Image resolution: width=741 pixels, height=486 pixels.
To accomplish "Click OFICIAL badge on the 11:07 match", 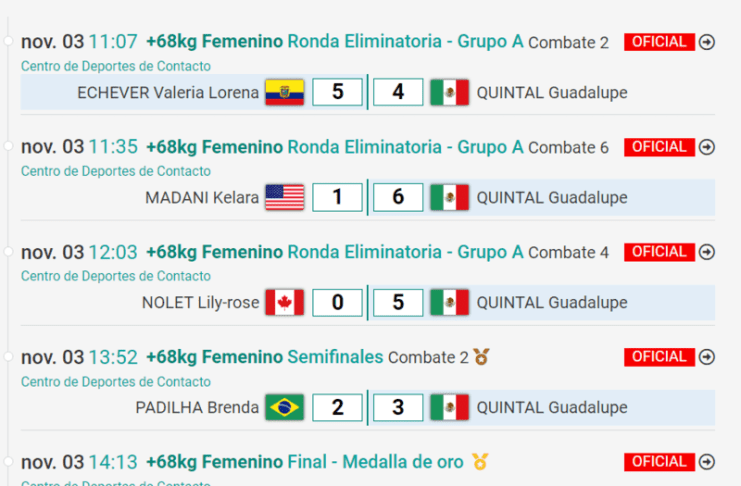I will [659, 42].
